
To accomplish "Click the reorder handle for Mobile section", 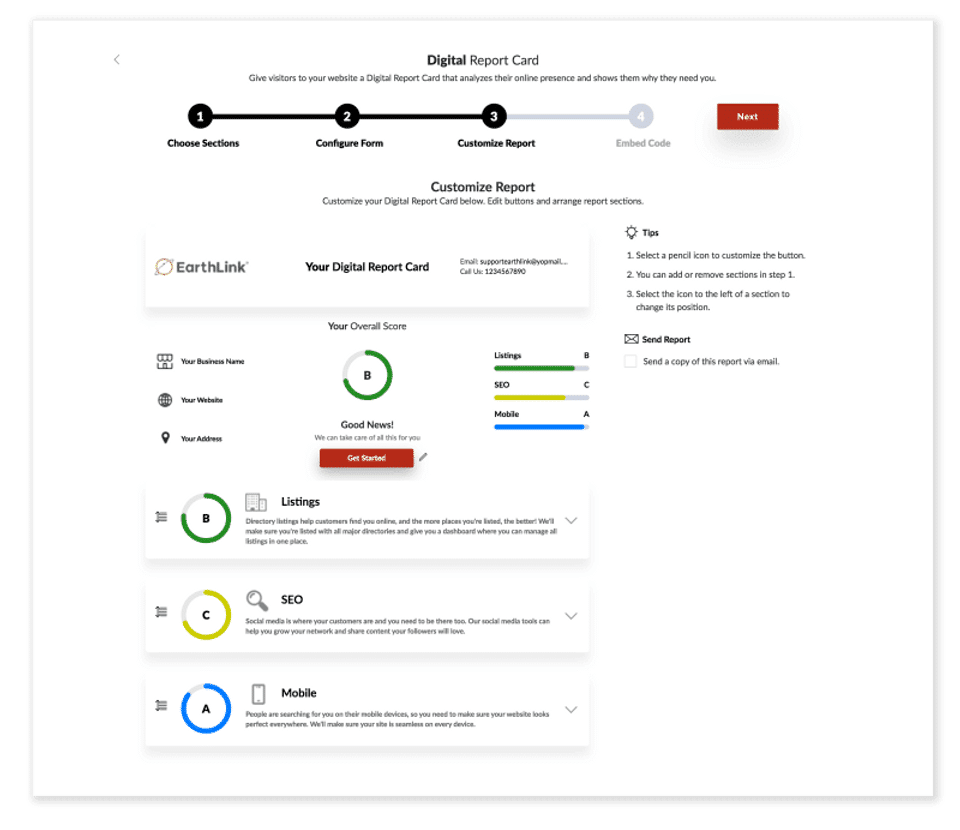I will (x=161, y=705).
